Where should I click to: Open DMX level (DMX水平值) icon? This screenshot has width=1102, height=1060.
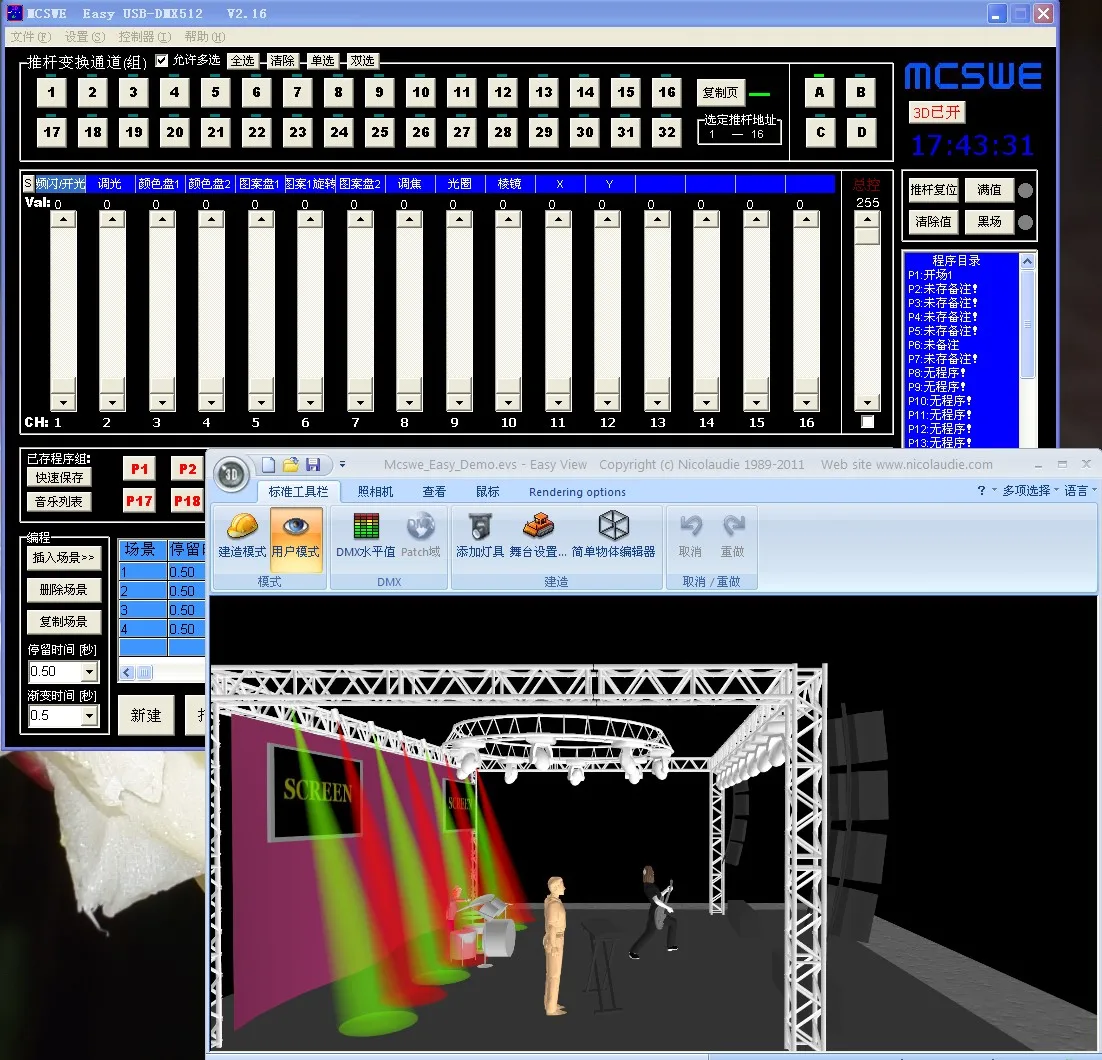click(365, 526)
